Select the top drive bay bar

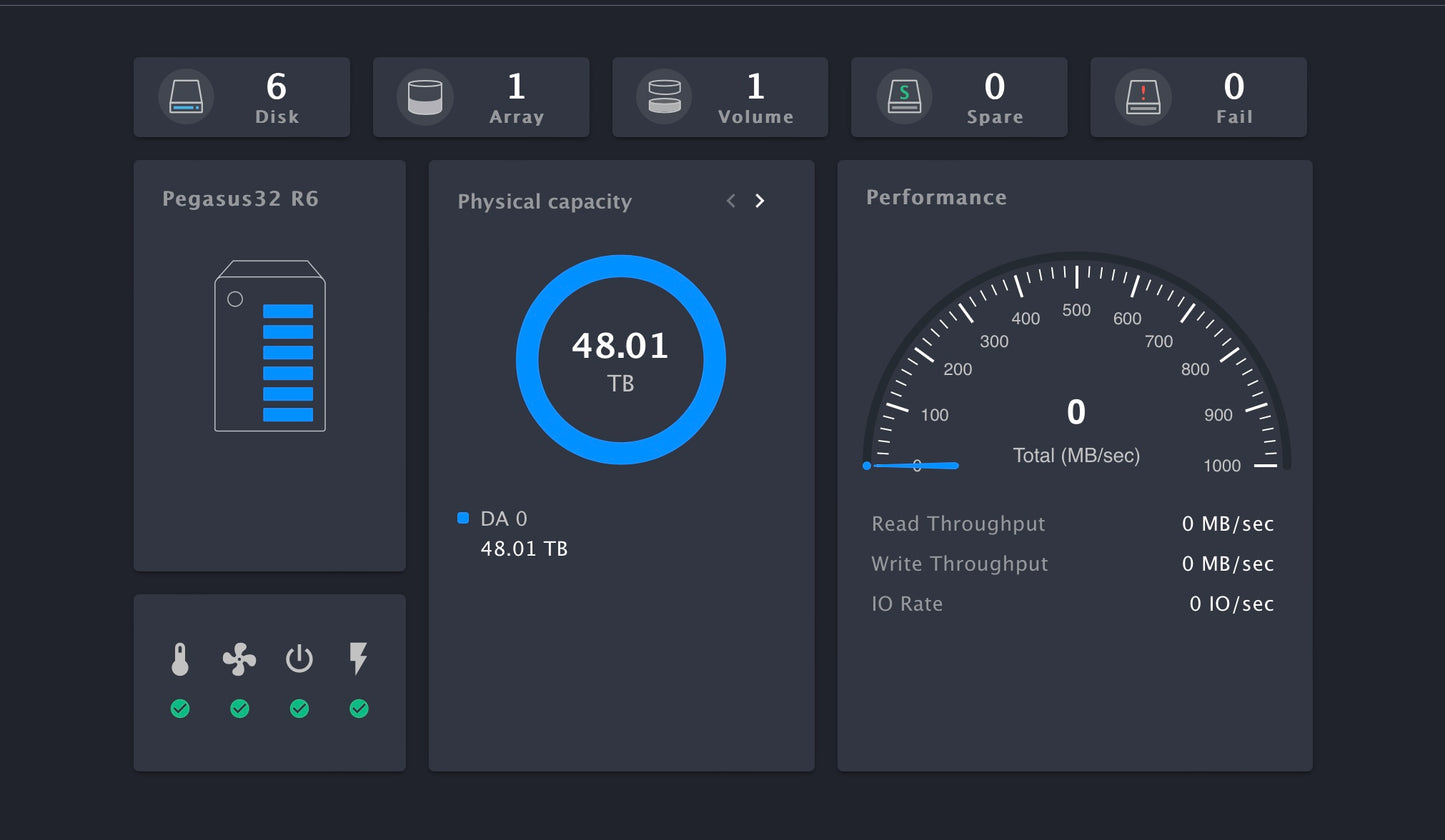288,311
